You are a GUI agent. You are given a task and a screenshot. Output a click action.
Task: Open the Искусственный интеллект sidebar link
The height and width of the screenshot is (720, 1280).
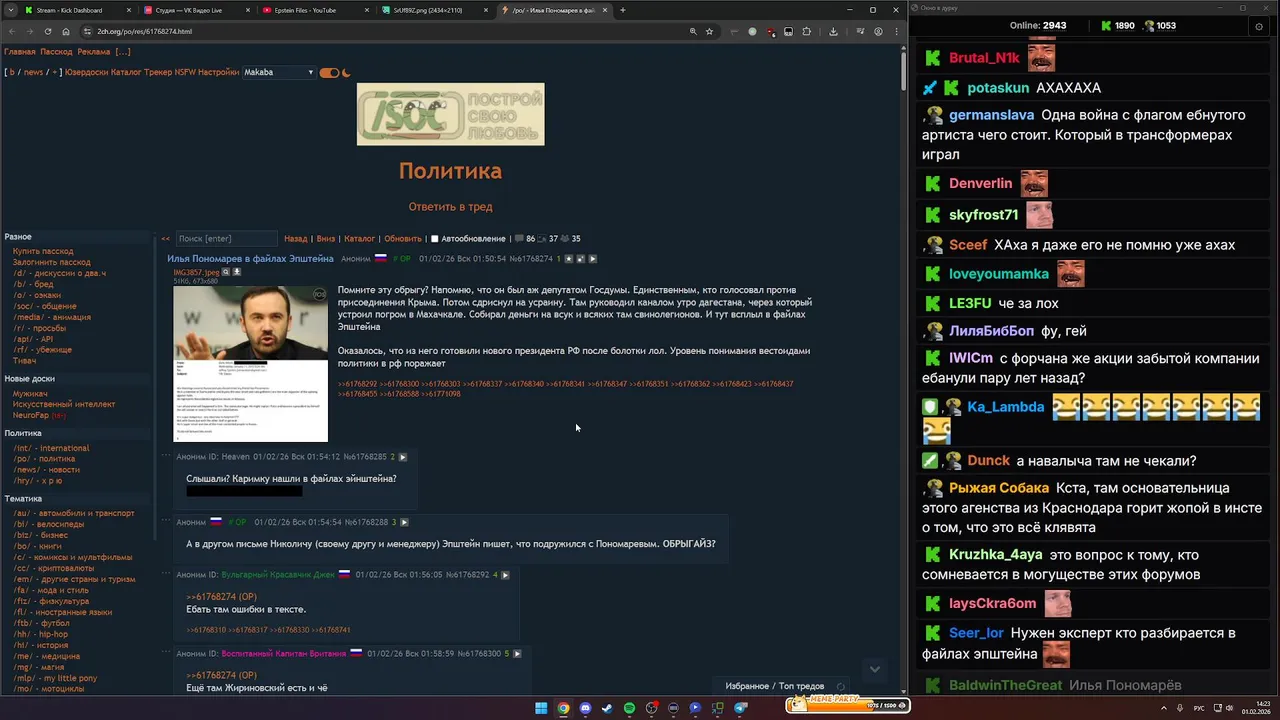[x=64, y=404]
